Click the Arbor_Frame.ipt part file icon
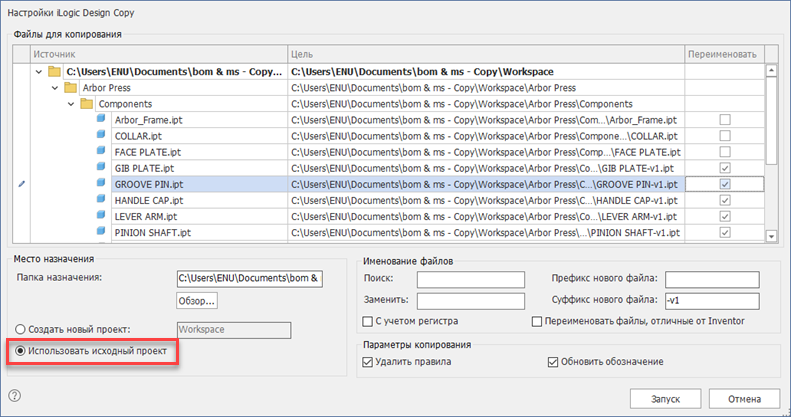The width and height of the screenshot is (791, 417). click(x=101, y=119)
